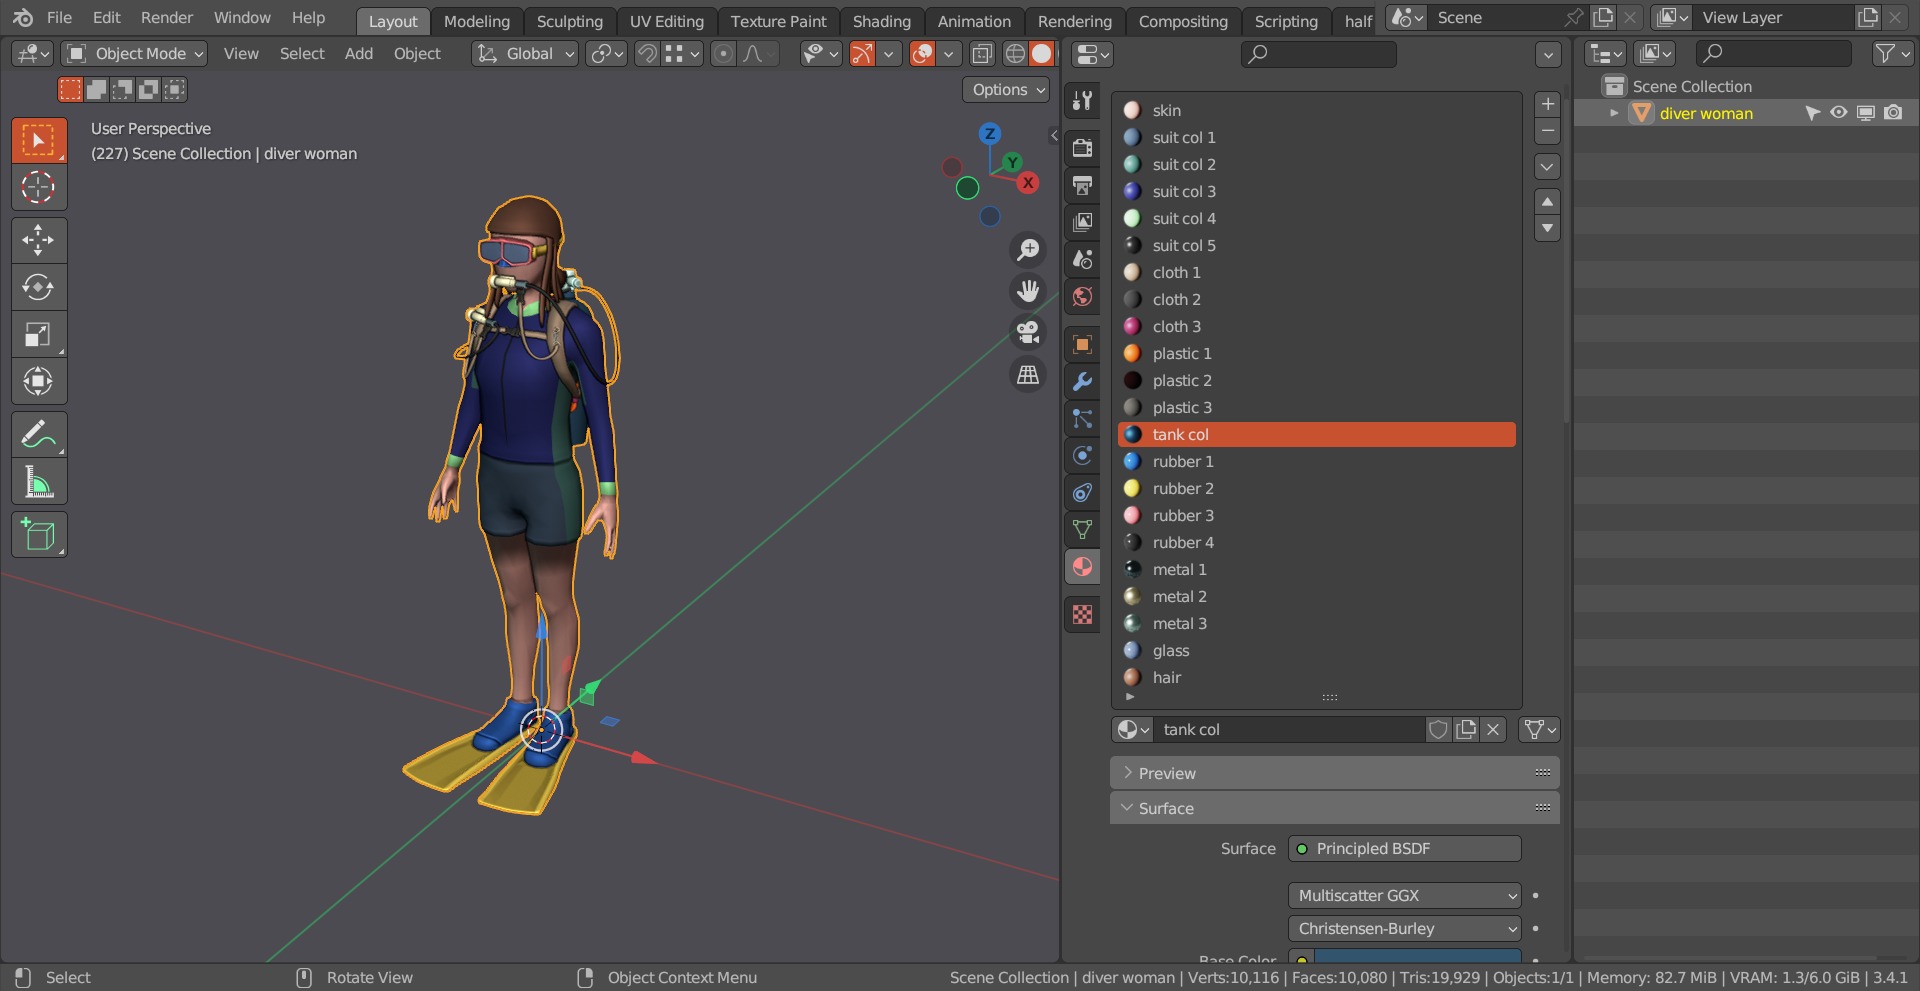Open the View Layer properties tab
Image resolution: width=1920 pixels, height=991 pixels.
point(1082,222)
